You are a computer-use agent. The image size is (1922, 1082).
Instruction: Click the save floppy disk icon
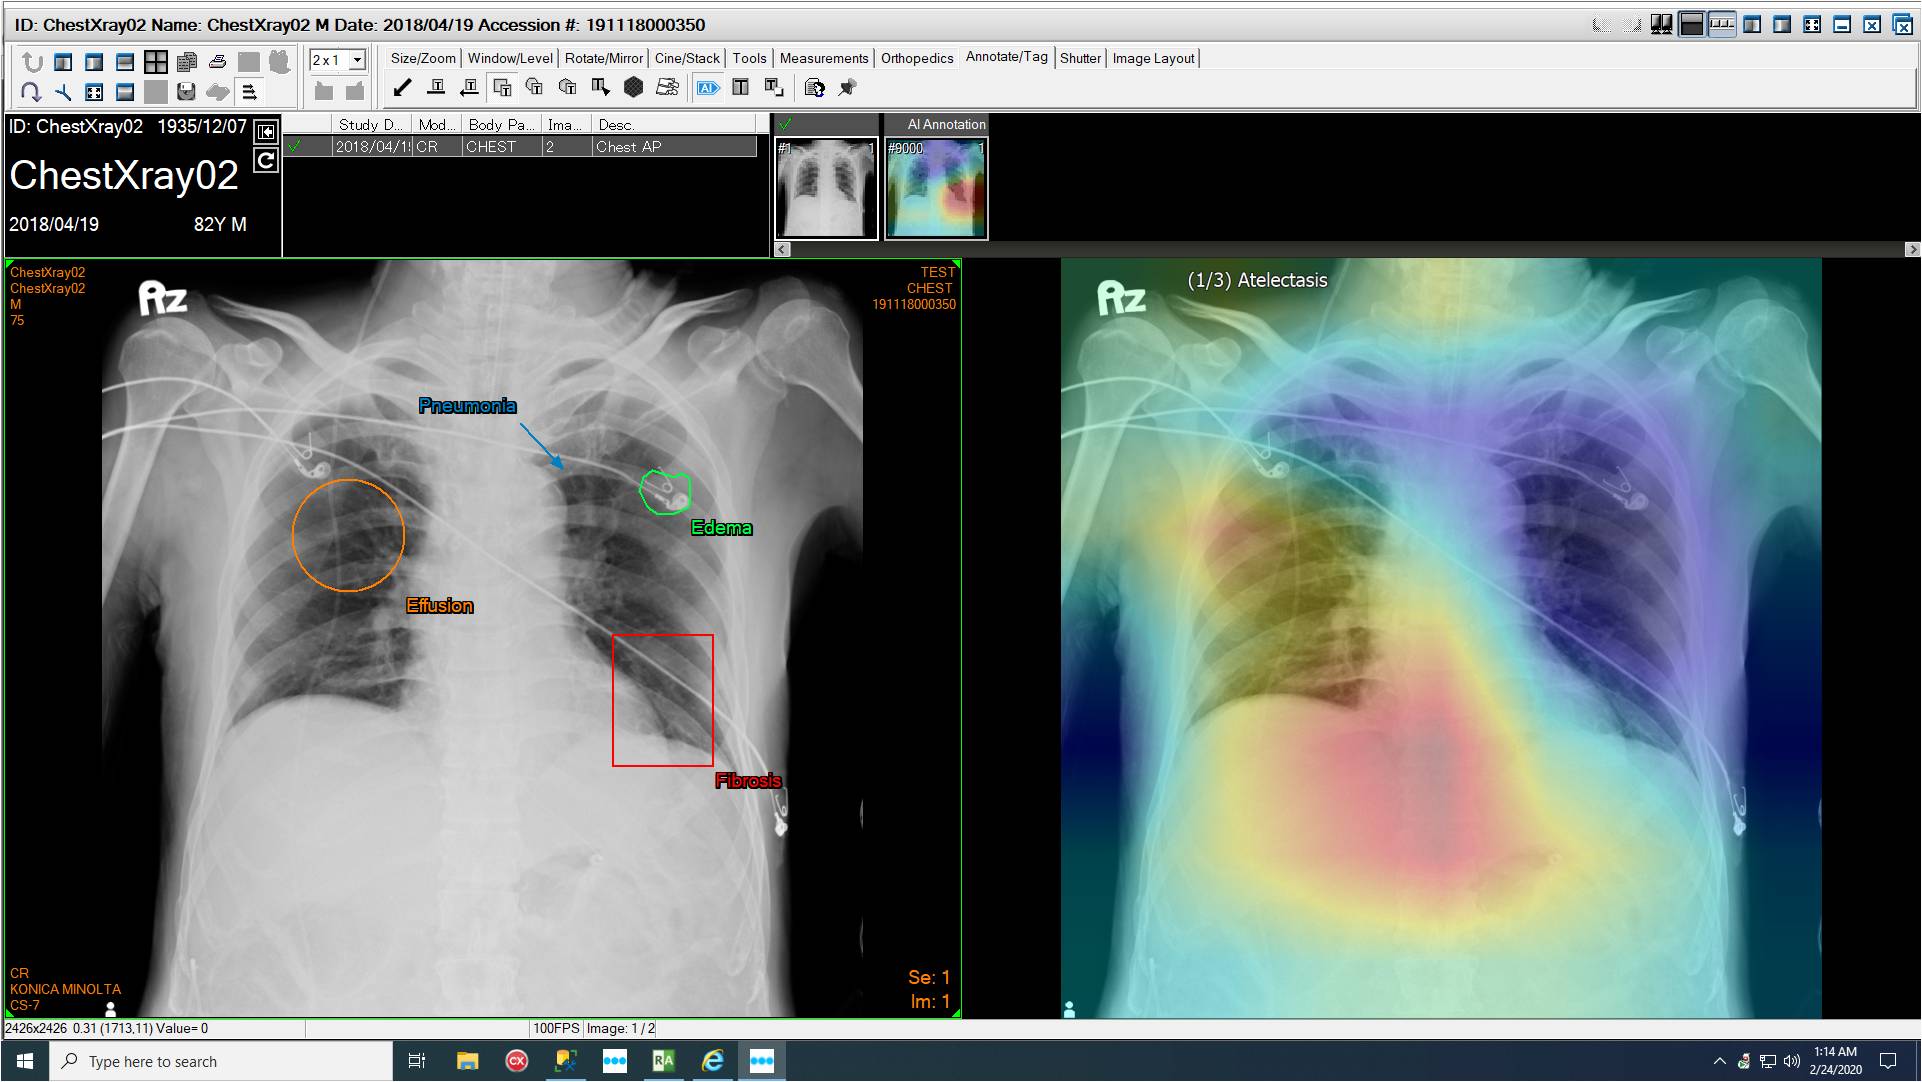click(x=186, y=92)
